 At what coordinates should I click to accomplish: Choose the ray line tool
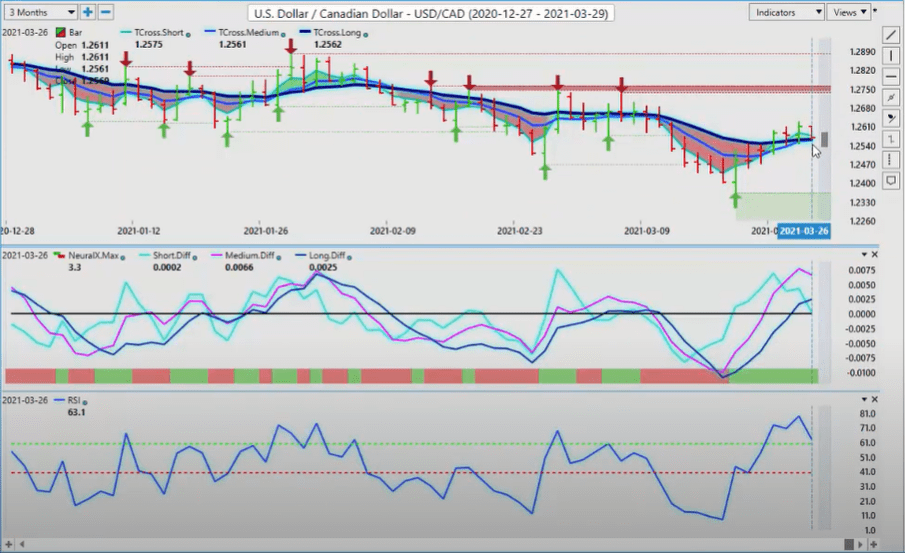[x=892, y=97]
